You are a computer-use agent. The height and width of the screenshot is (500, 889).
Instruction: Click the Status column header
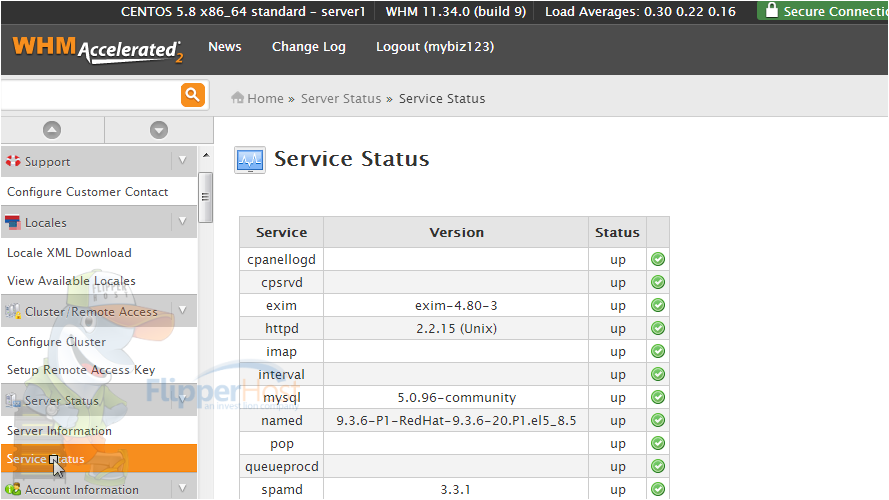click(617, 232)
